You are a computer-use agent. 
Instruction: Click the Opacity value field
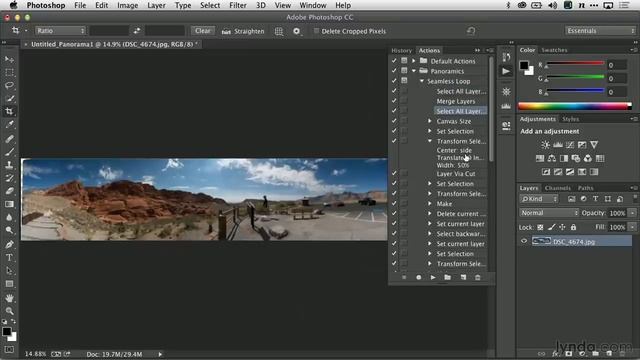pos(617,213)
